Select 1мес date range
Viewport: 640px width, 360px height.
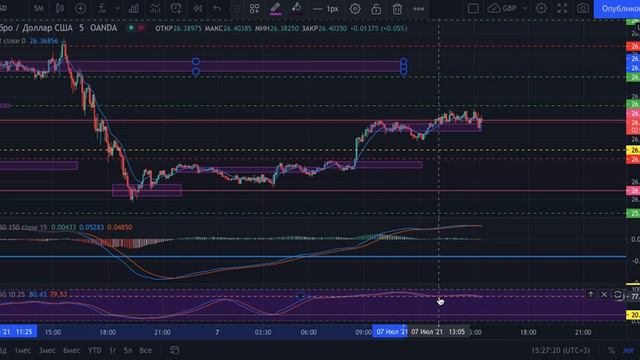click(23, 350)
